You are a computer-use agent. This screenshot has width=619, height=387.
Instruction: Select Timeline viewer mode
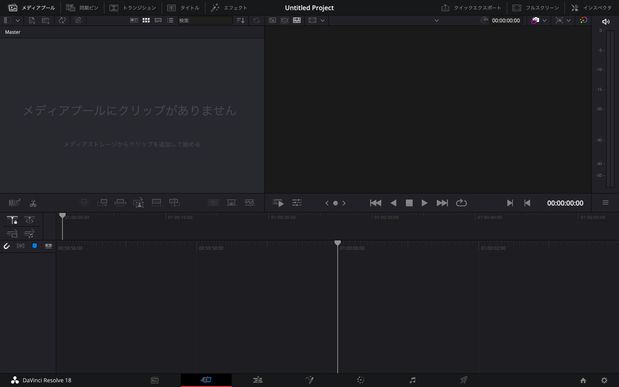tap(297, 20)
